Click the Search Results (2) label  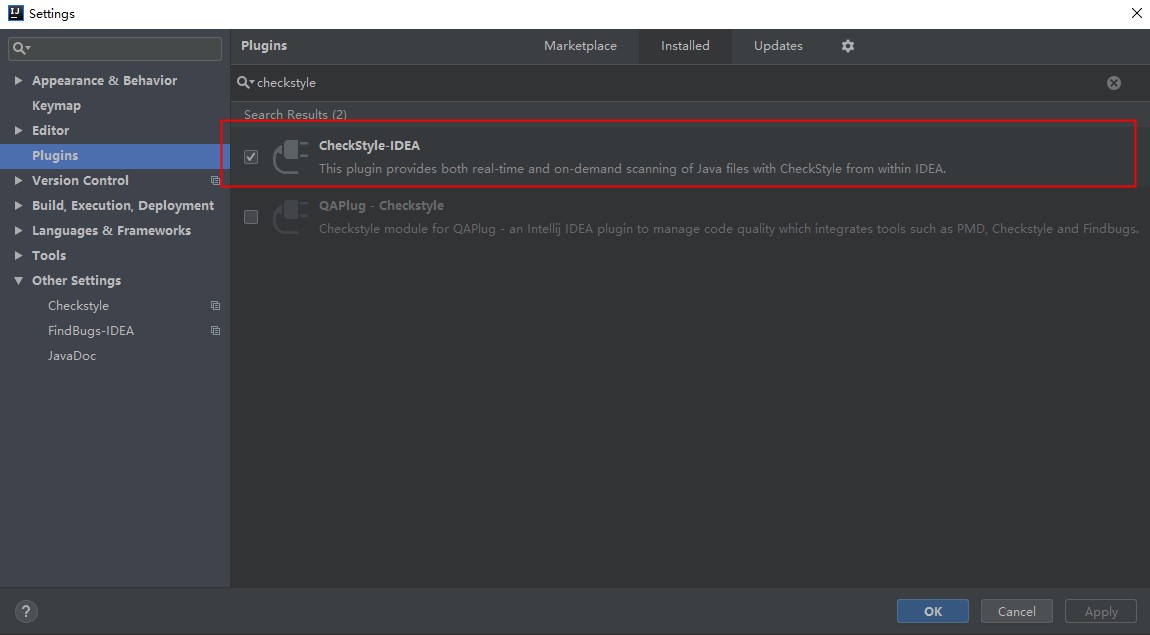pos(295,114)
